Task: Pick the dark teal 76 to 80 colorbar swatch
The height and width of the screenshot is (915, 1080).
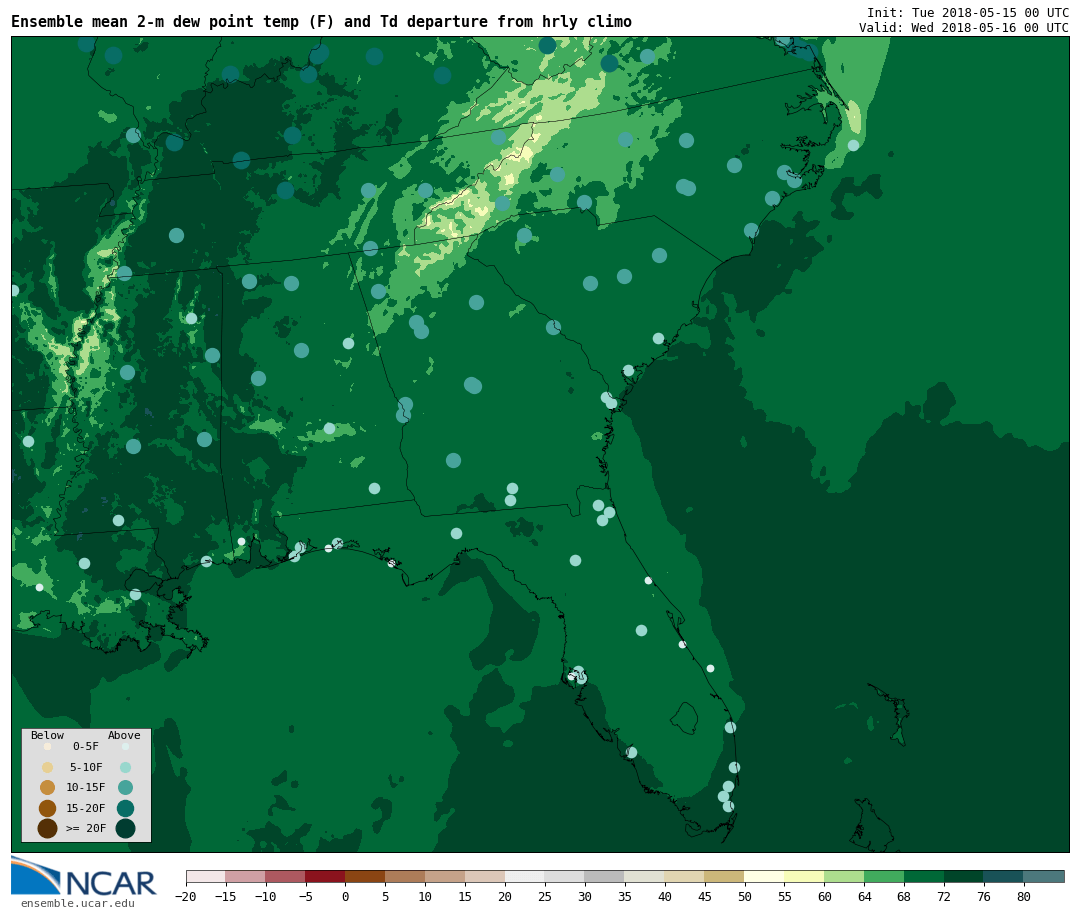Action: (x=1004, y=876)
